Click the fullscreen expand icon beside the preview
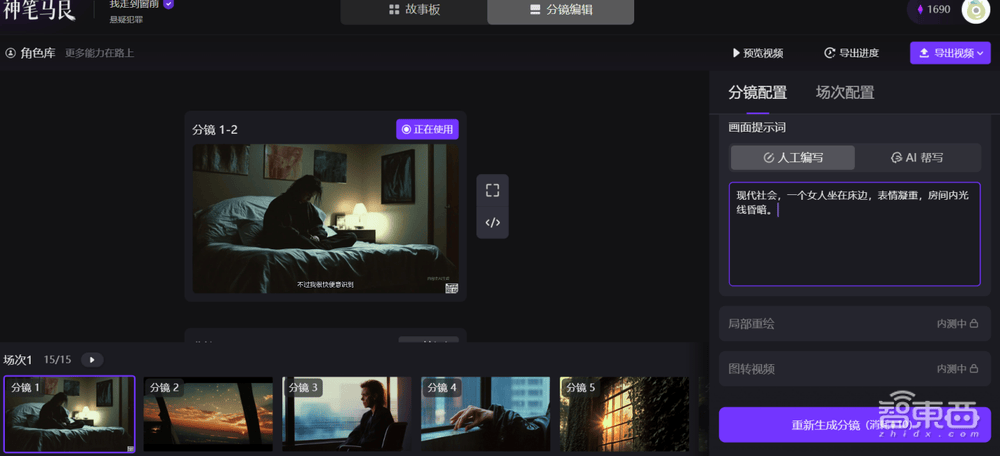Image resolution: width=1000 pixels, height=456 pixels. [492, 190]
